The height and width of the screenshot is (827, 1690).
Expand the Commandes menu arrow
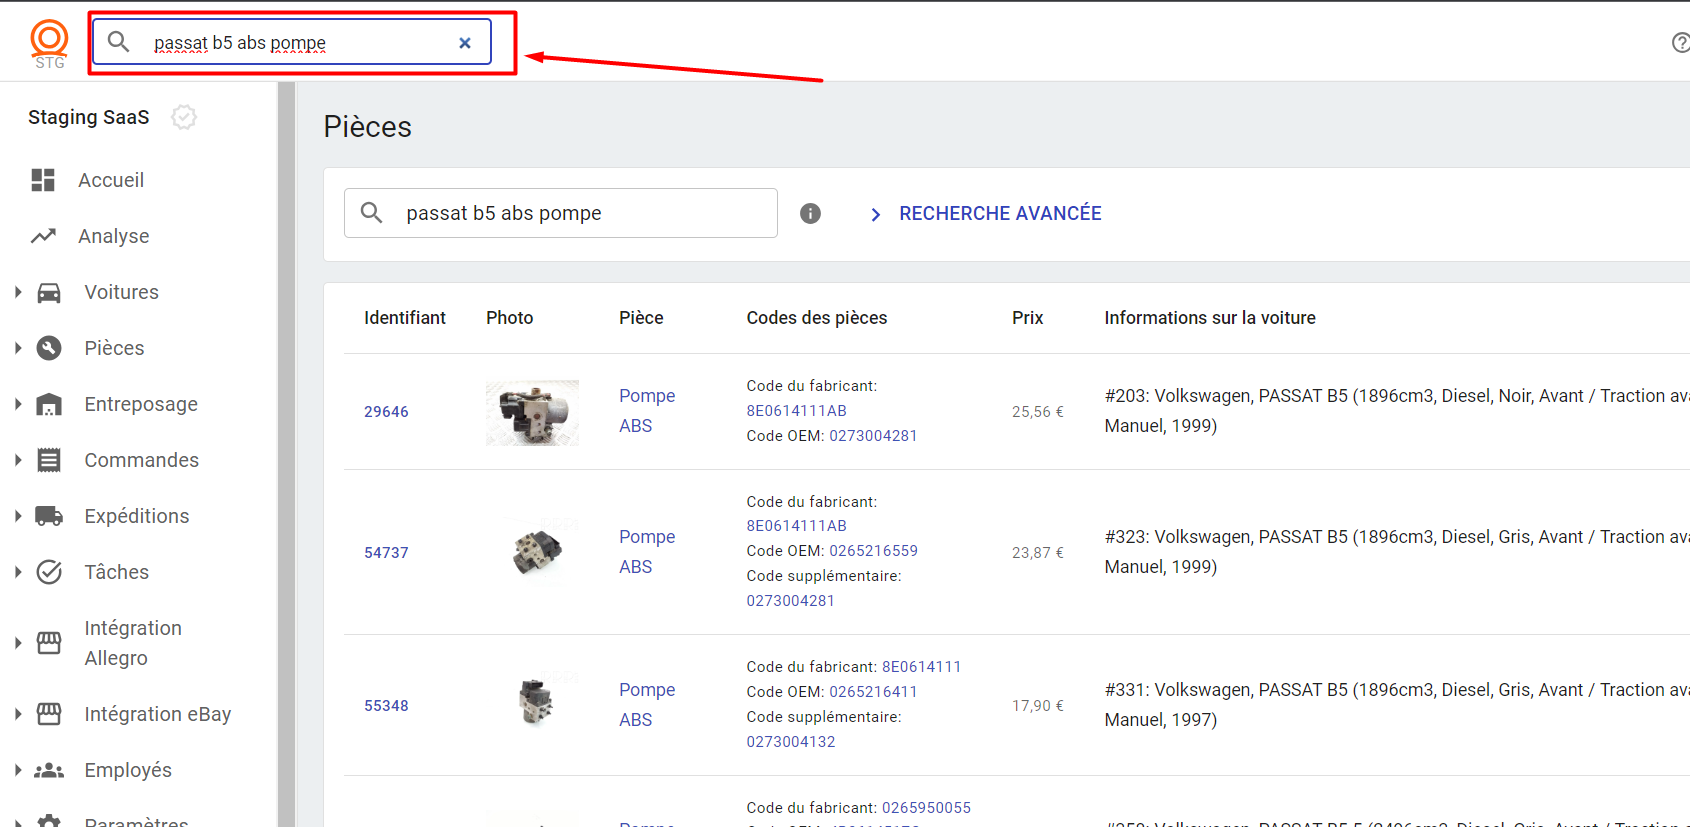[18, 460]
